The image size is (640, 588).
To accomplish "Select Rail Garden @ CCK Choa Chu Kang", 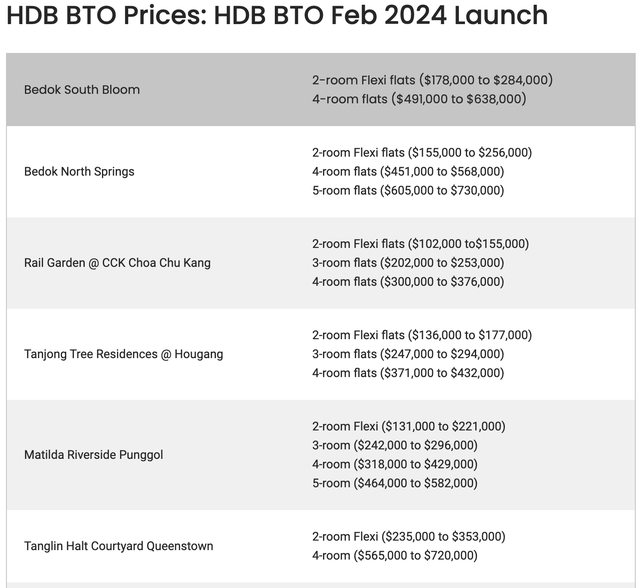I will point(117,263).
